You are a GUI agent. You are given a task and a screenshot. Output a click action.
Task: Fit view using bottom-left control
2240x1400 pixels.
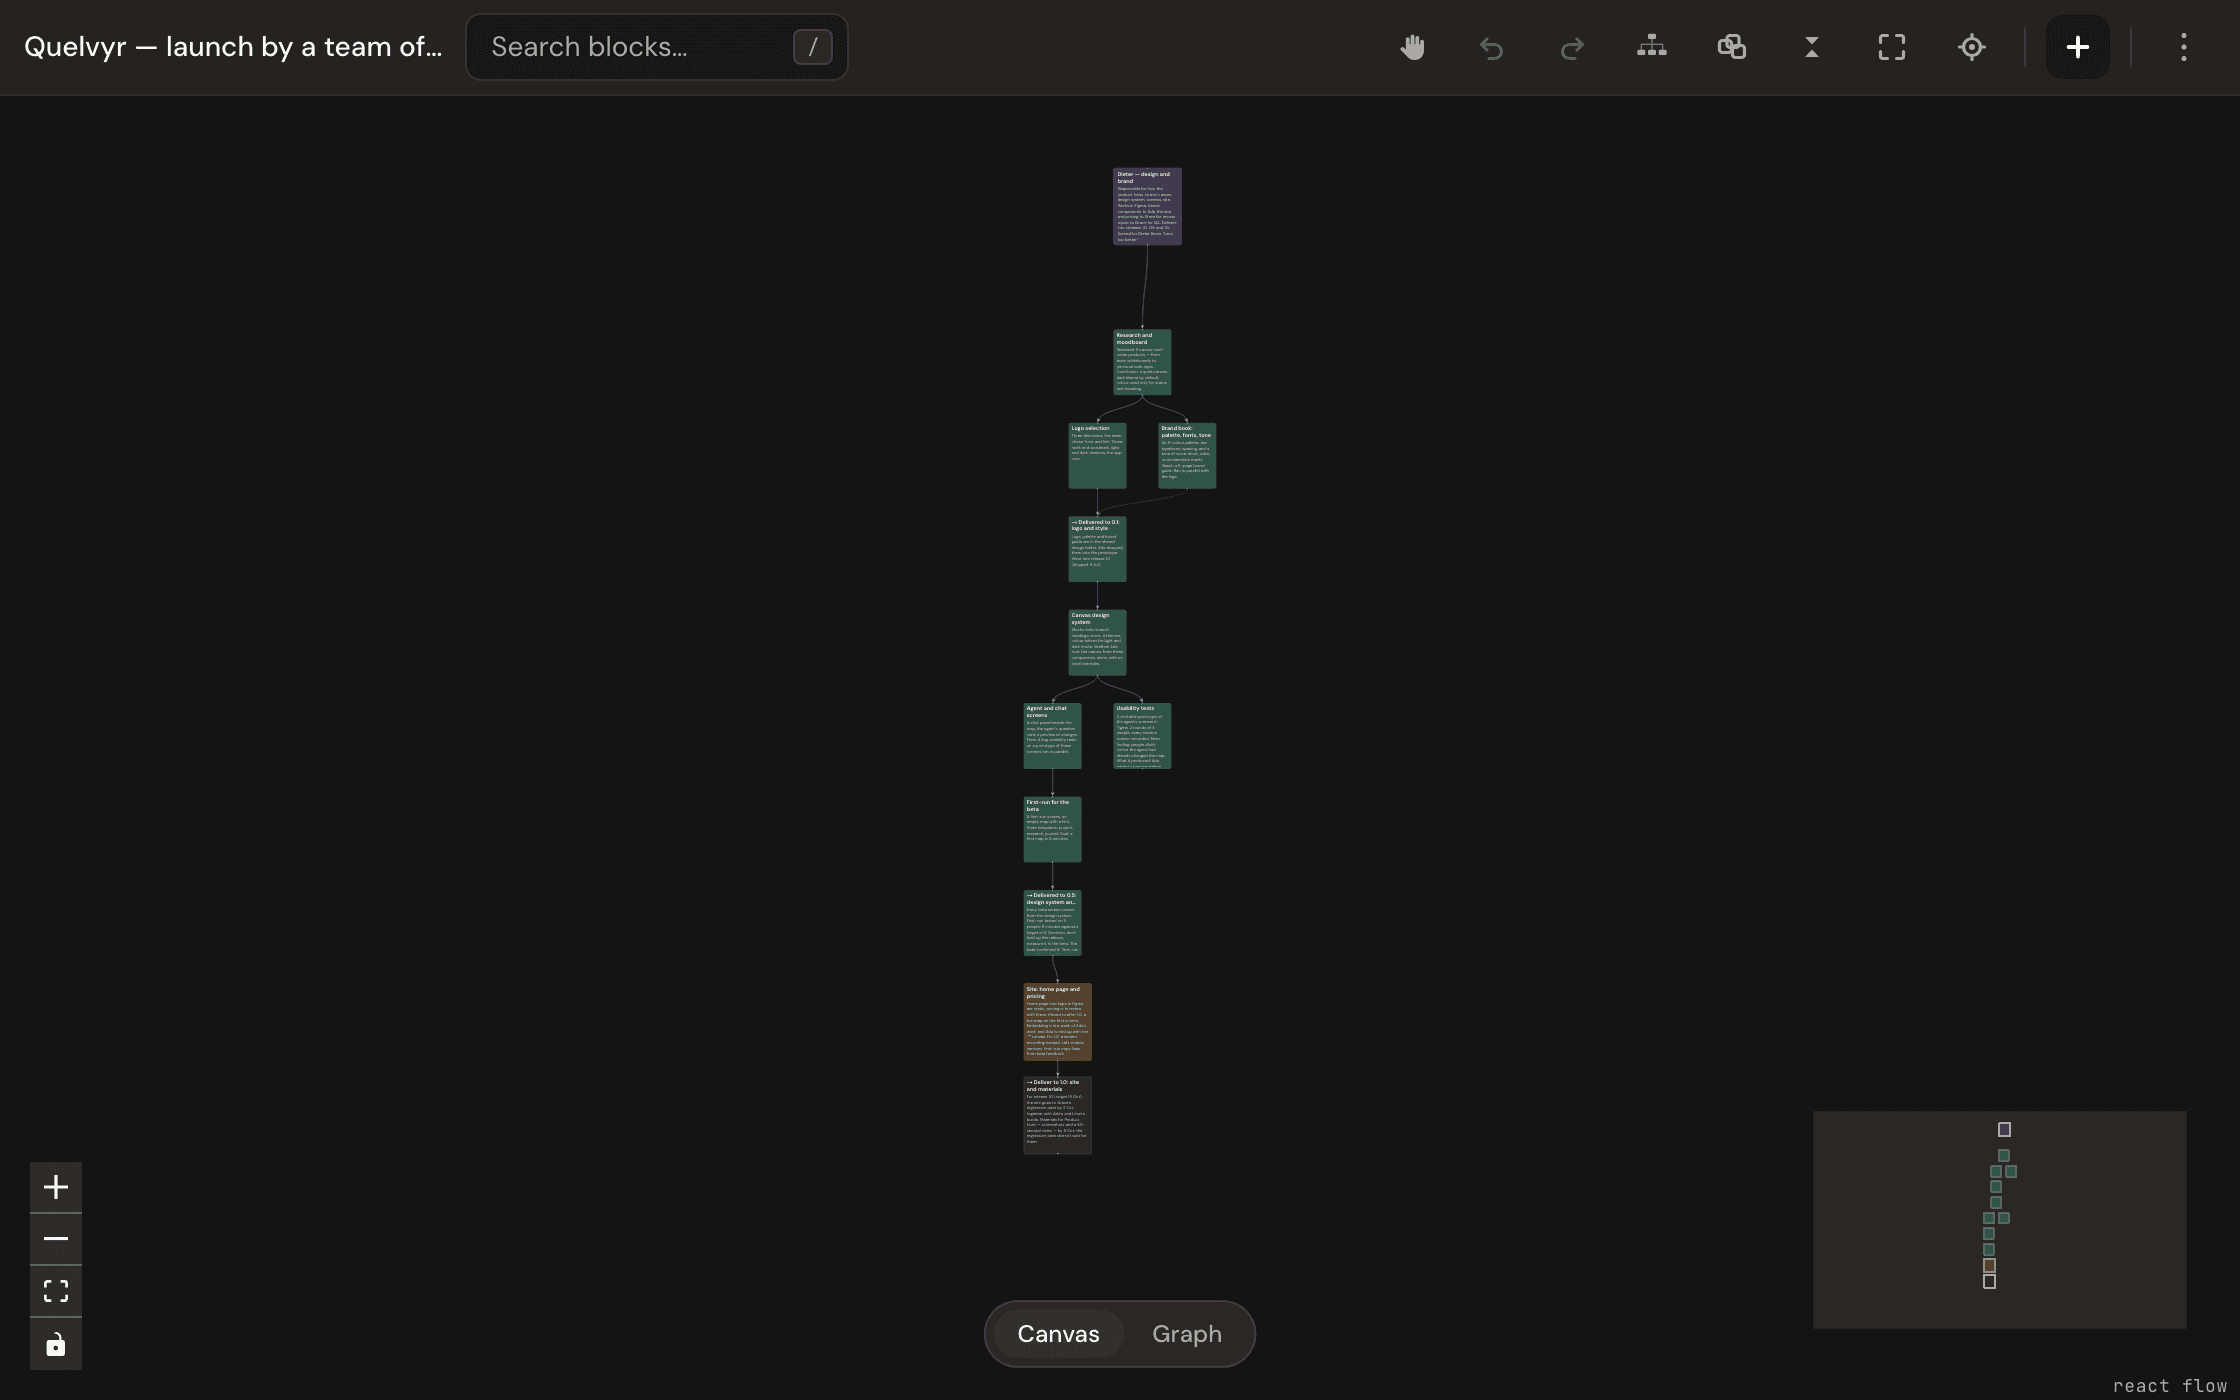coord(56,1291)
